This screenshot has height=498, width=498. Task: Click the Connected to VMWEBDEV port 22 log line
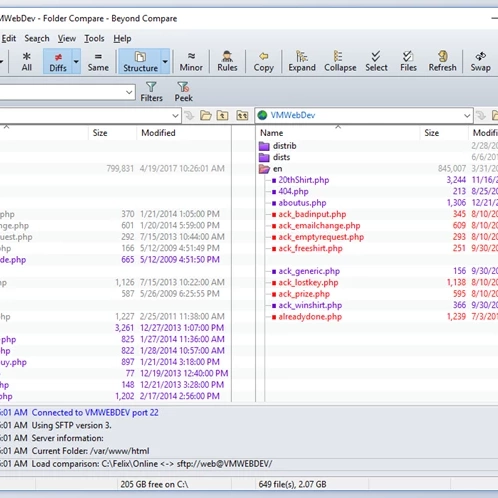tap(95, 413)
